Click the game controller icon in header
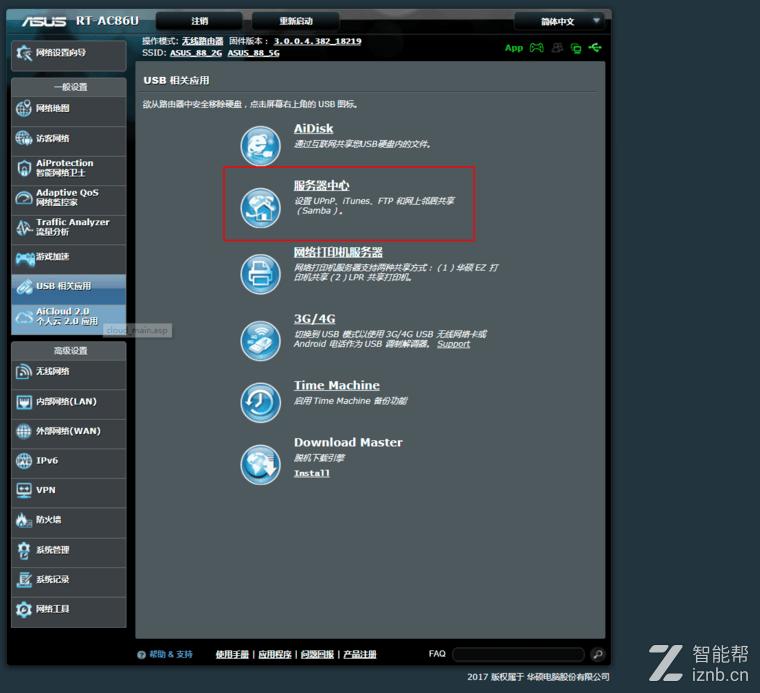Image resolution: width=760 pixels, height=693 pixels. coord(537,47)
